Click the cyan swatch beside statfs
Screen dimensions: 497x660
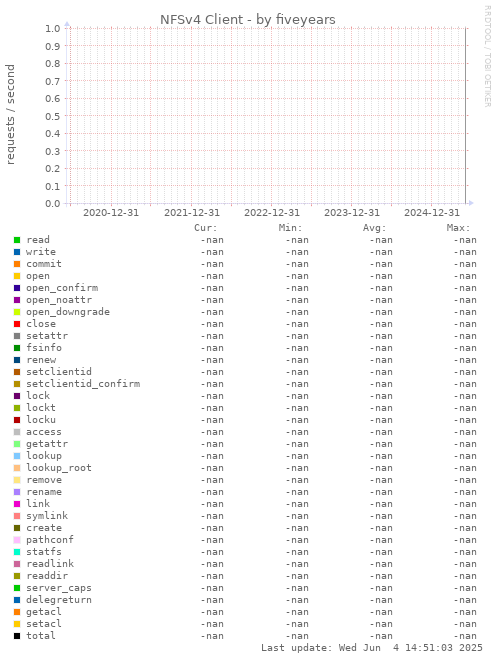17,552
